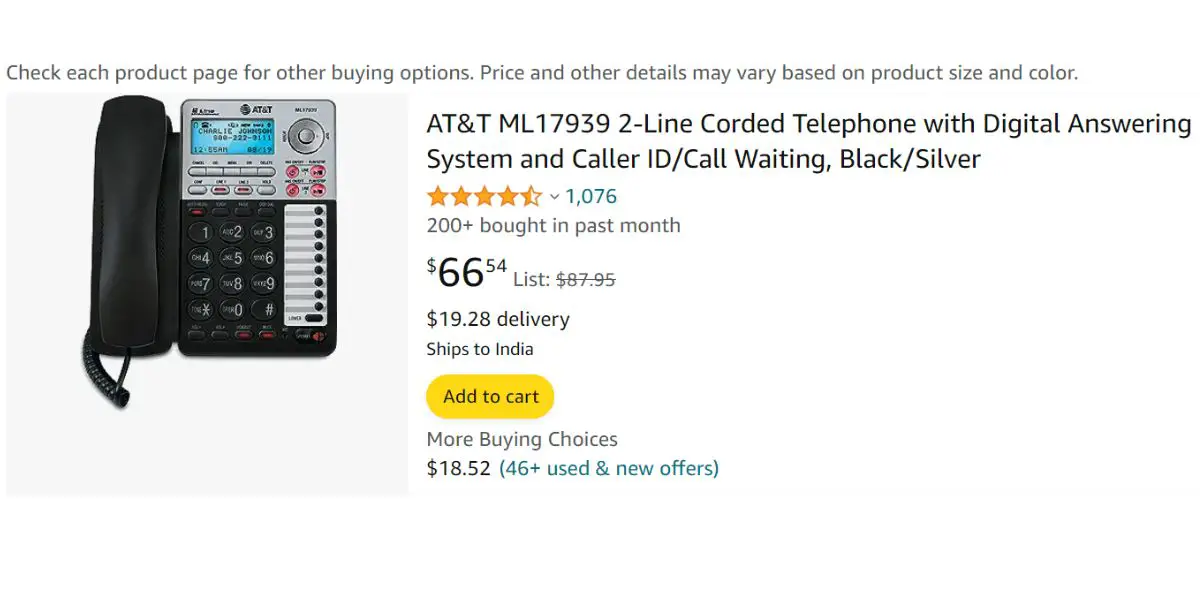1200x600 pixels.
Task: Open the AT&T ML17939 product title link
Action: (808, 141)
